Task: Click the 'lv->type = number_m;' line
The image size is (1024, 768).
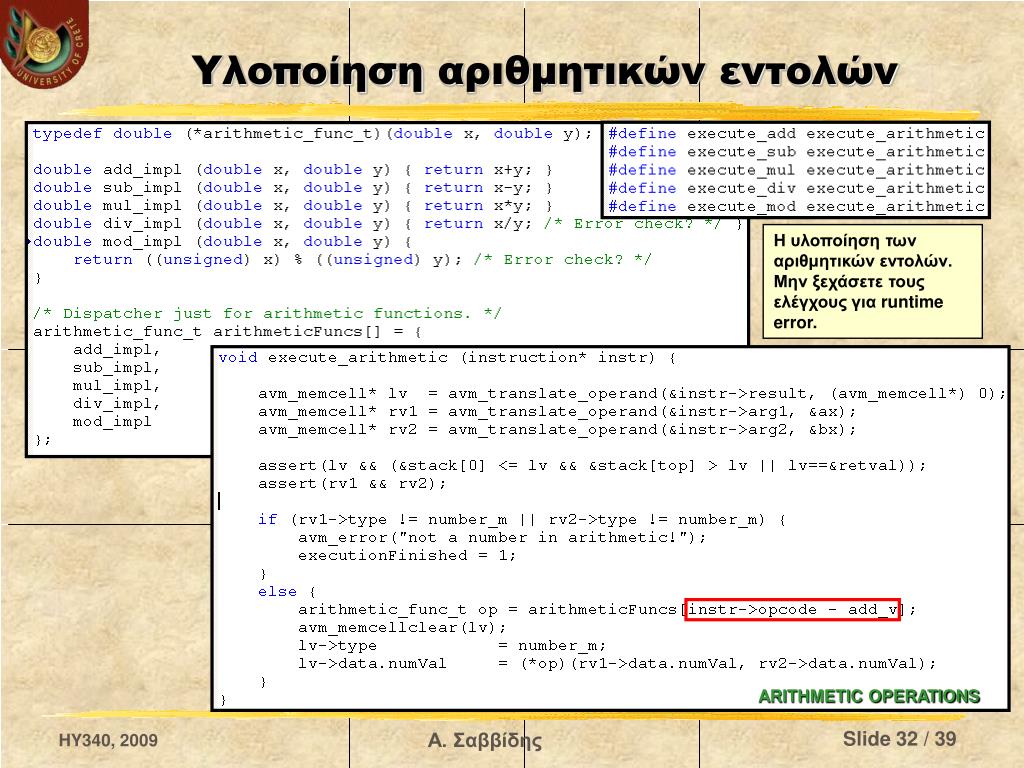Action: [x=452, y=646]
